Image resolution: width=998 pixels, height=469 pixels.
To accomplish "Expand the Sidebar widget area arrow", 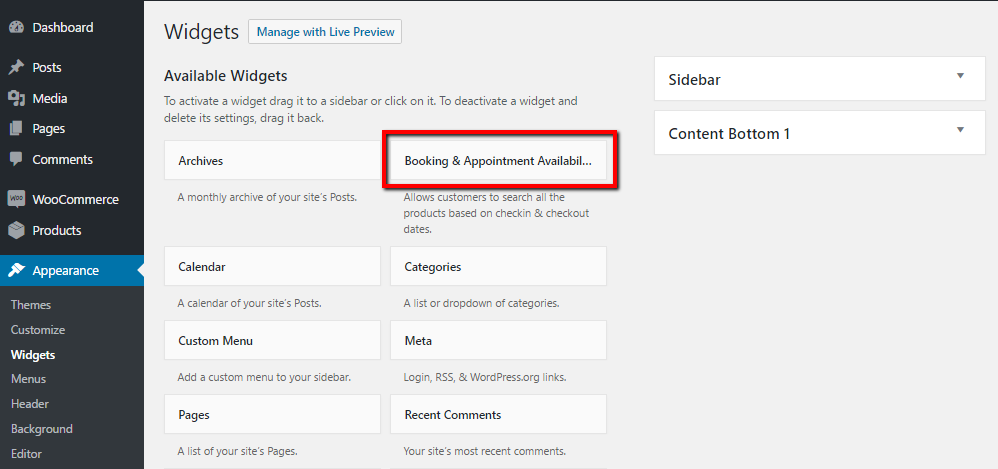I will (x=960, y=76).
